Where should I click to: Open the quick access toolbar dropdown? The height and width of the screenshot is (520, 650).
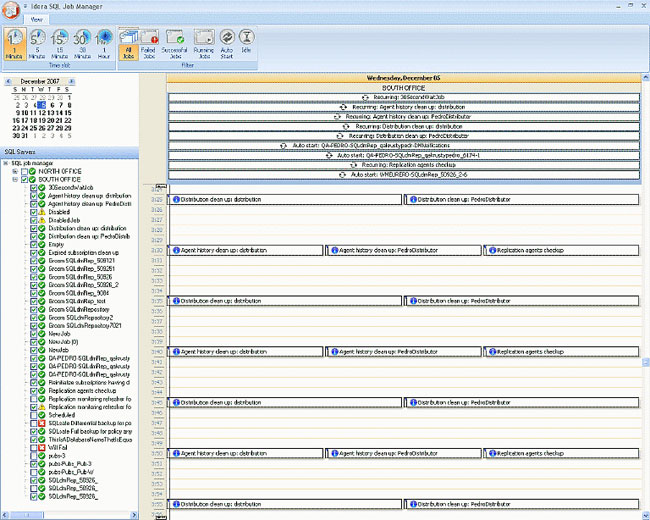tap(26, 7)
